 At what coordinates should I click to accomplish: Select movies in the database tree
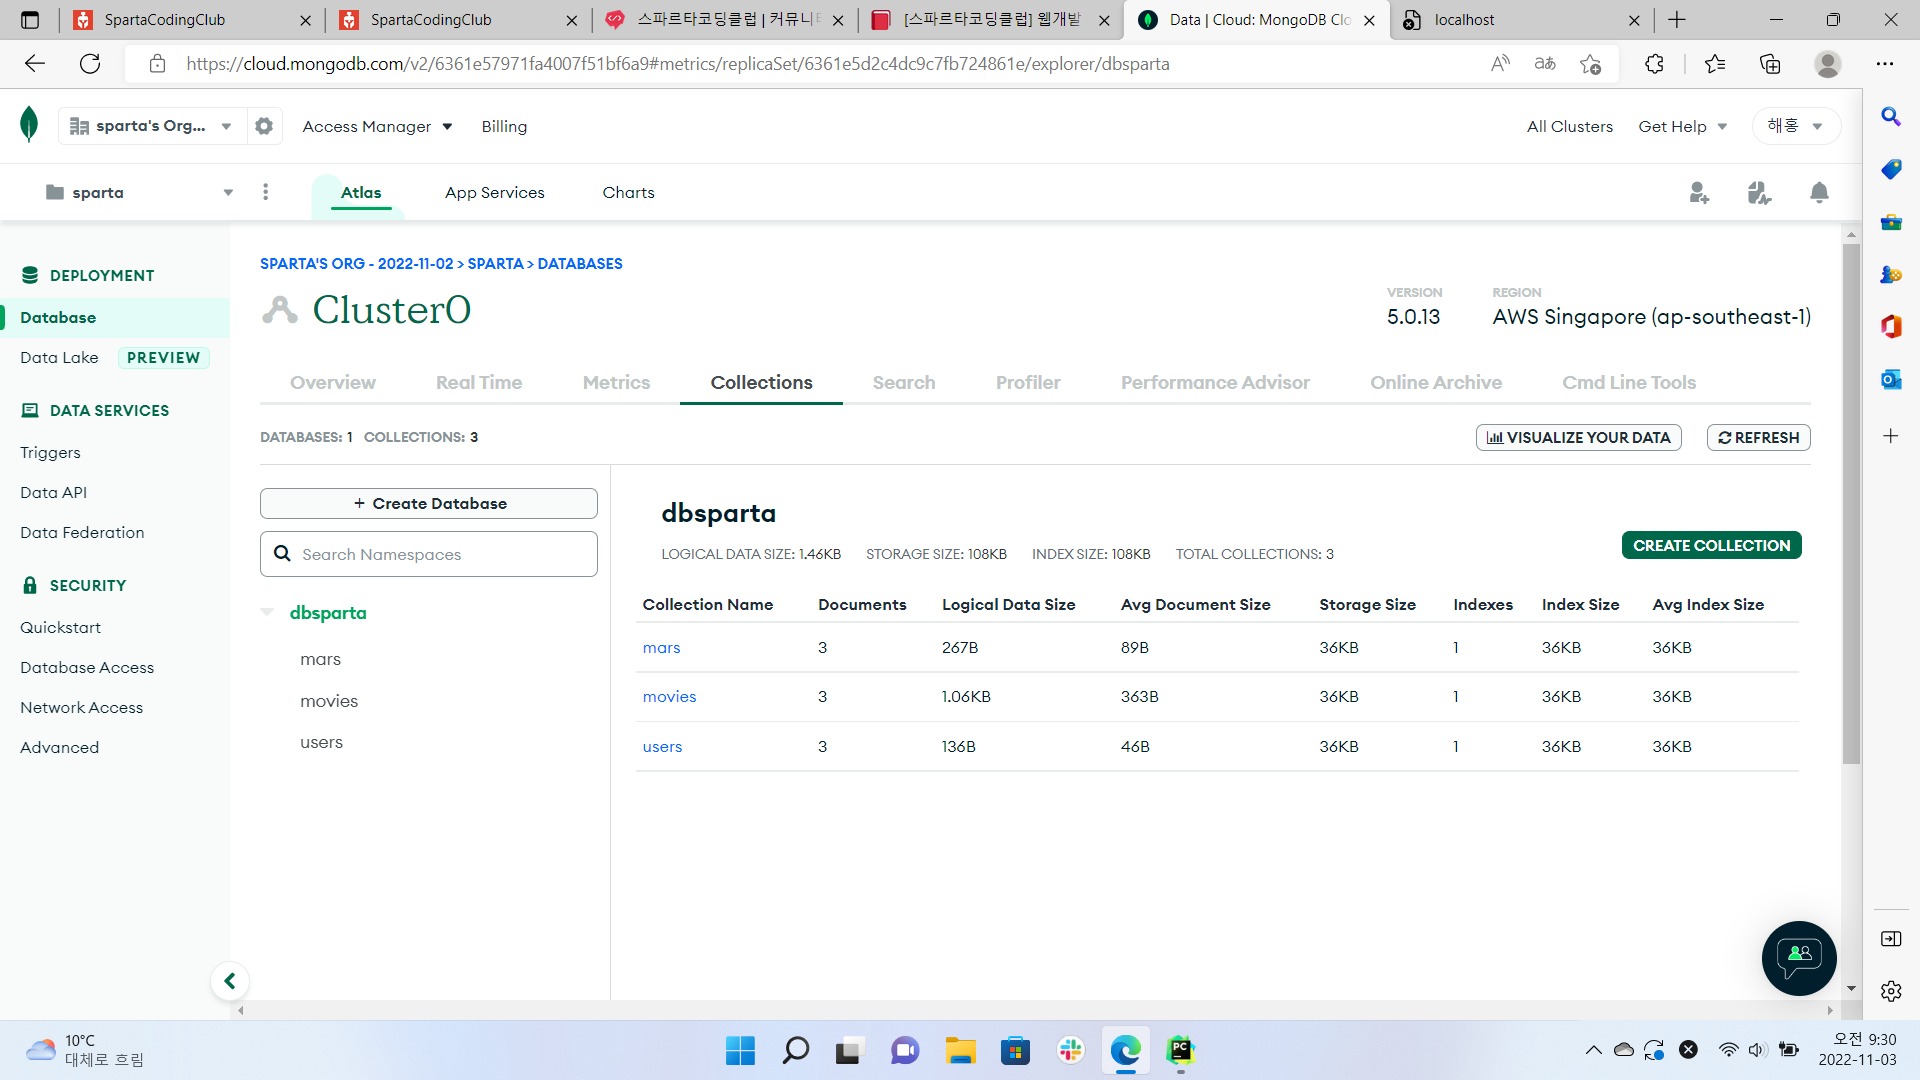(329, 701)
